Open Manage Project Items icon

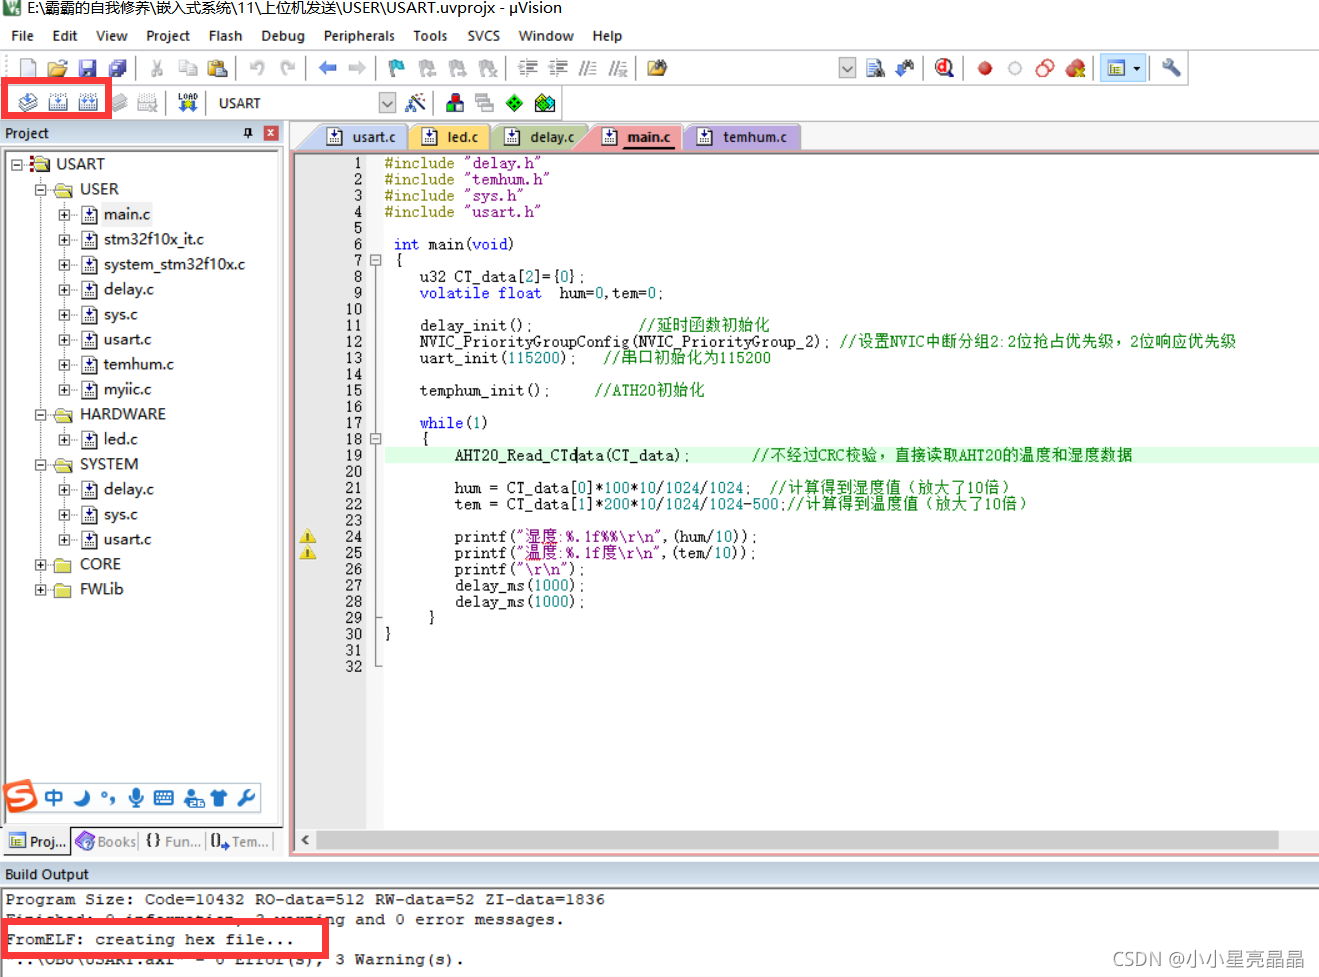[x=455, y=102]
